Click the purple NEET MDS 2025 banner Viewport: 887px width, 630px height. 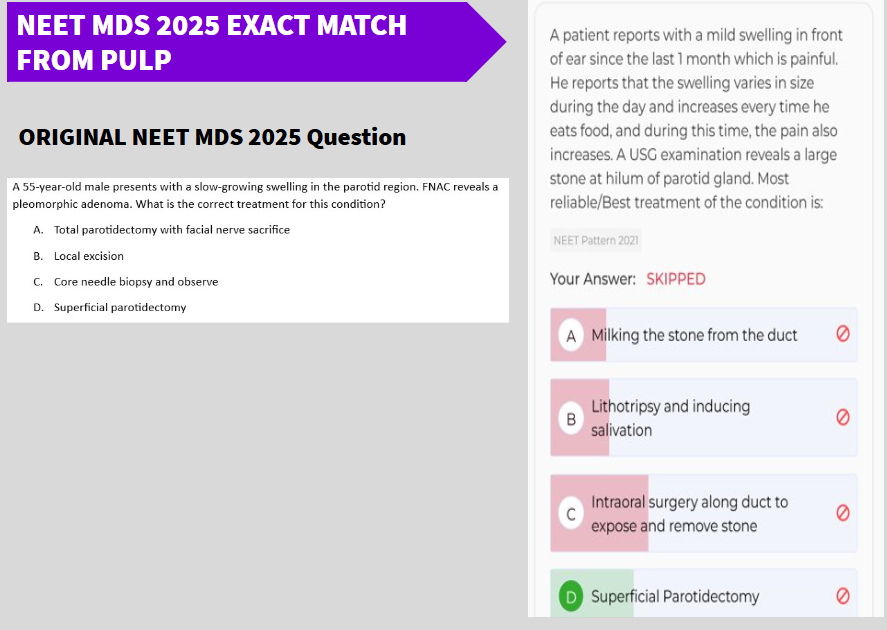pos(256,42)
